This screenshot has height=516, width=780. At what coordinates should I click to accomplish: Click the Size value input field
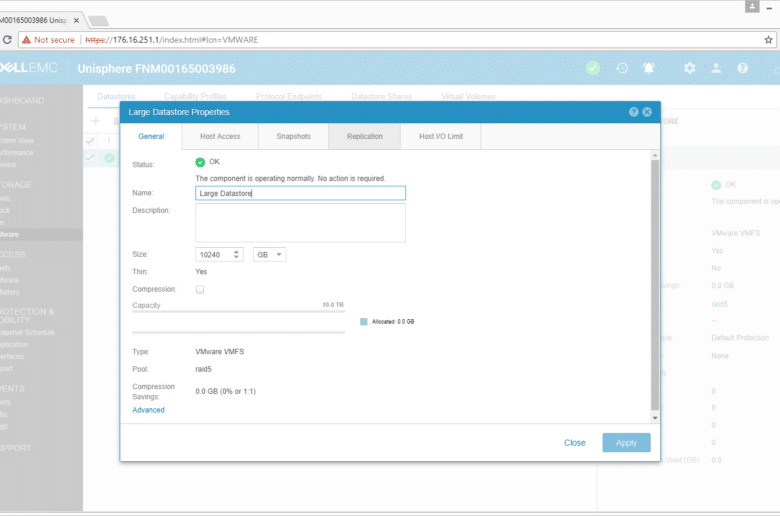[x=213, y=255]
